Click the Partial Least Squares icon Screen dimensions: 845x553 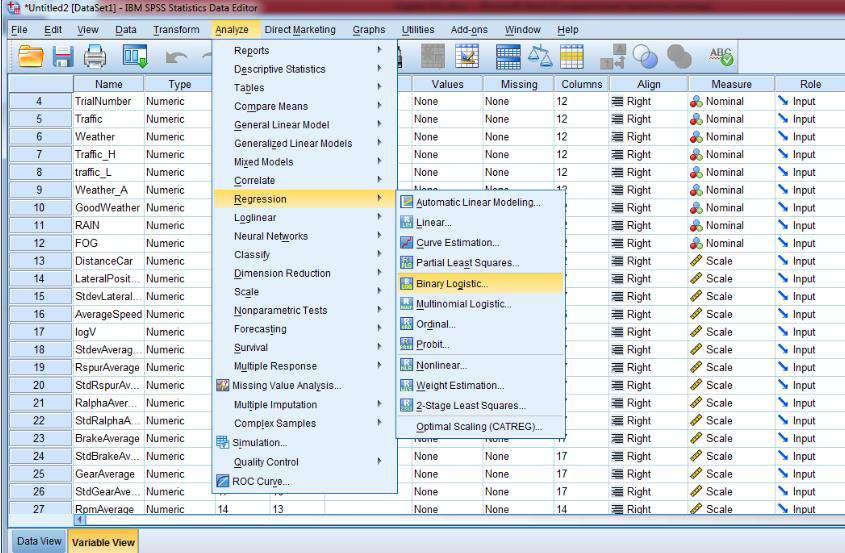406,262
